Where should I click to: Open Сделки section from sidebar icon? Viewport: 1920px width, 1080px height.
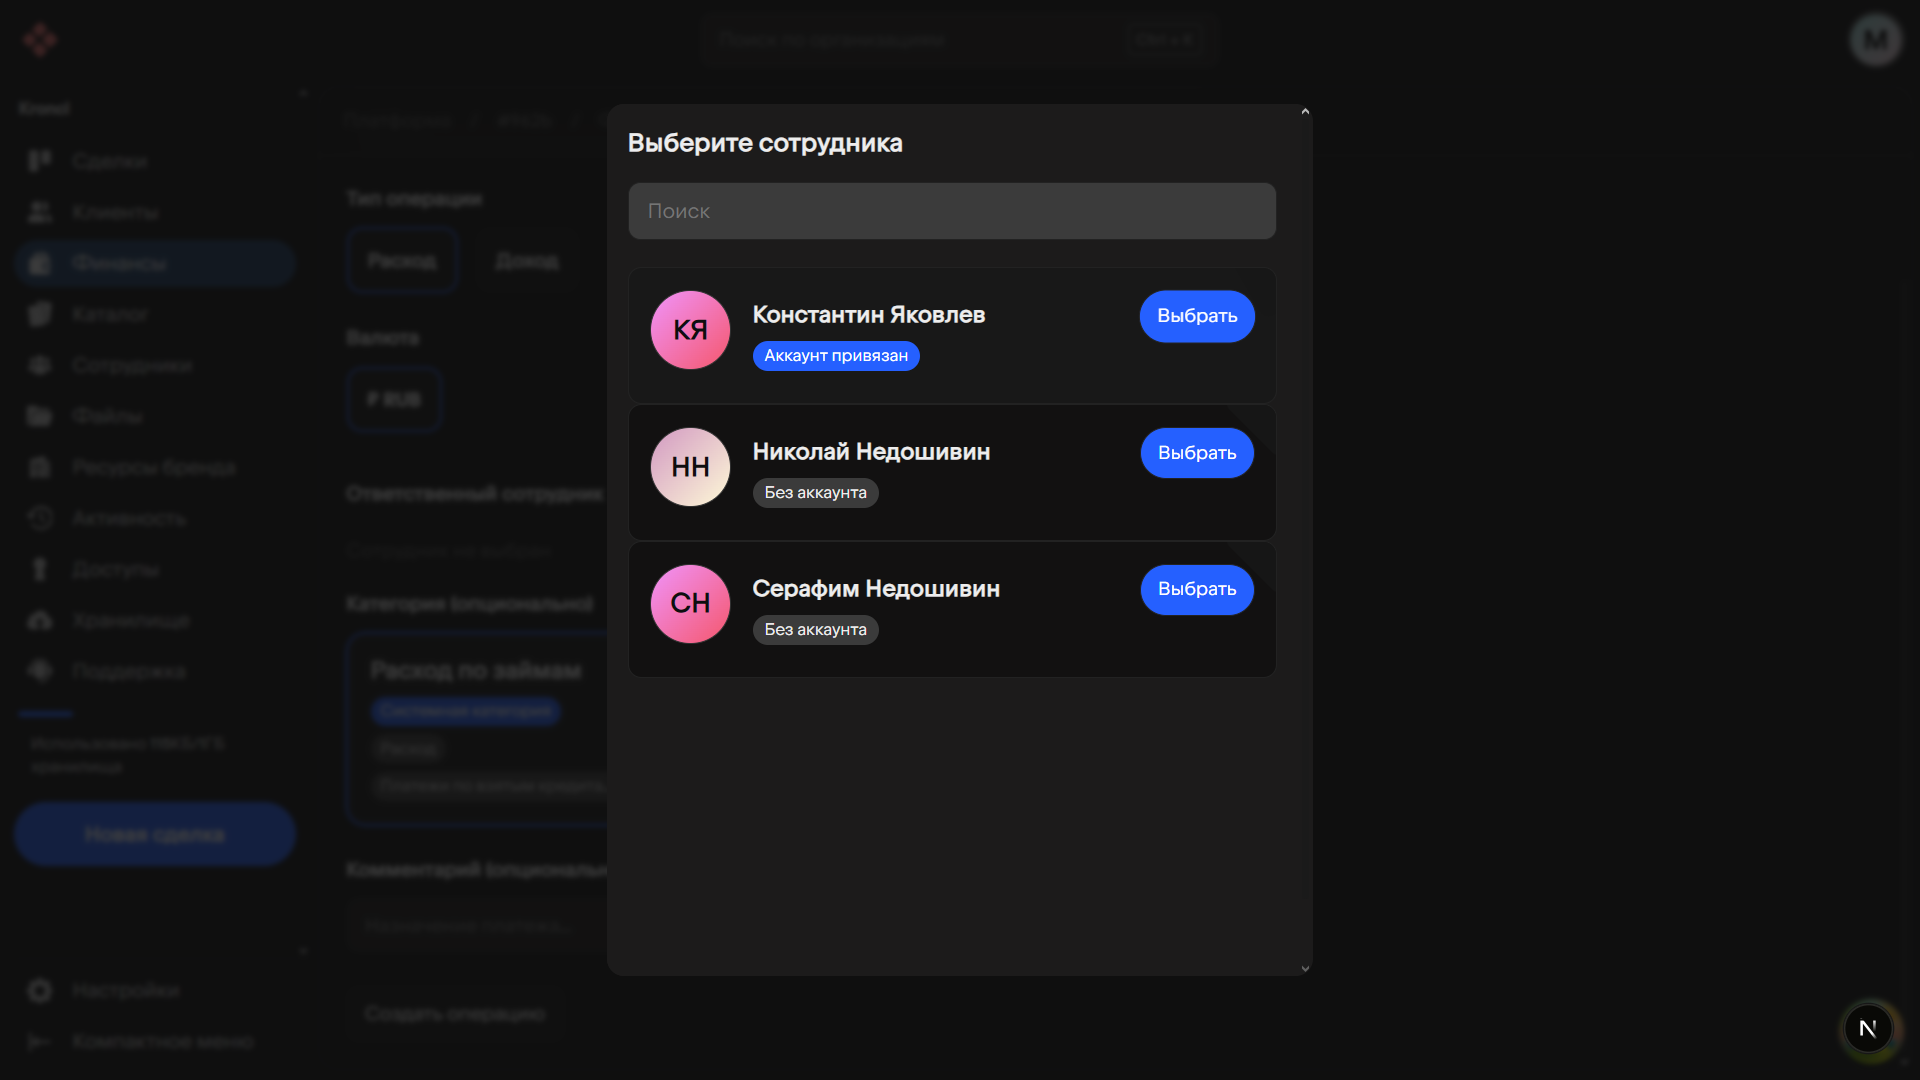click(x=40, y=161)
